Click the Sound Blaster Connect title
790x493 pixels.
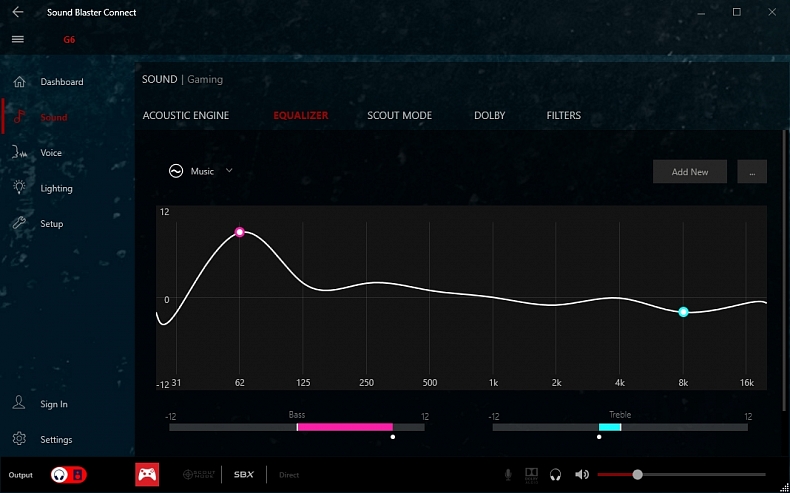click(x=91, y=13)
